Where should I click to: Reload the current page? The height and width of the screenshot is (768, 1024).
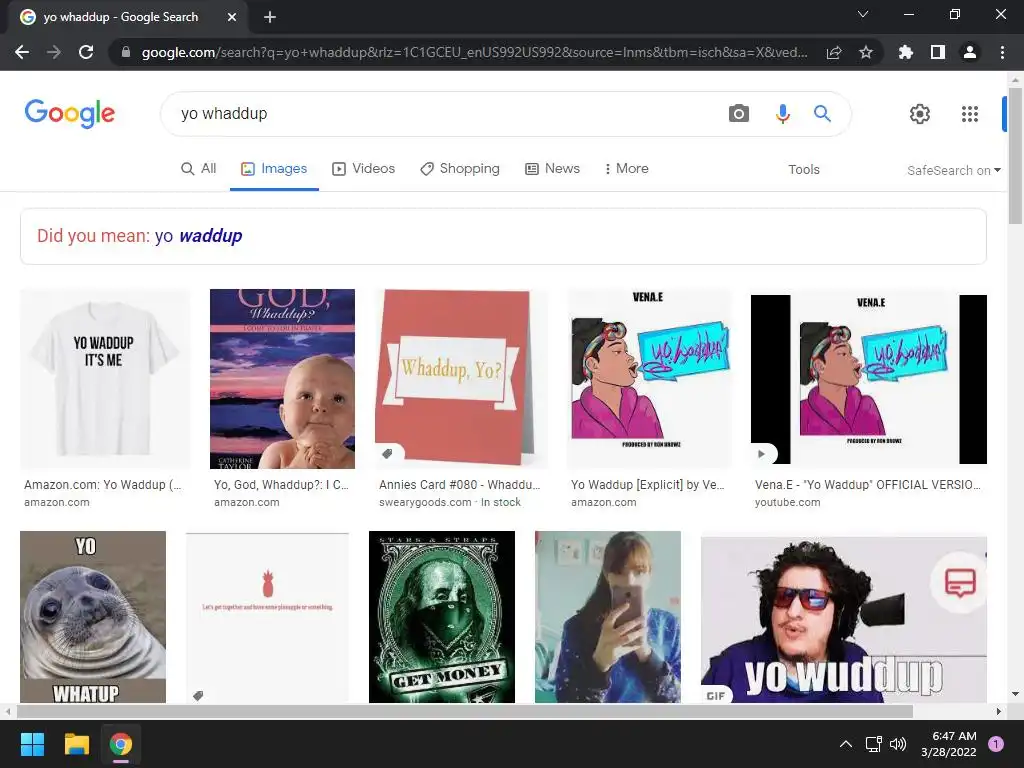coord(86,52)
